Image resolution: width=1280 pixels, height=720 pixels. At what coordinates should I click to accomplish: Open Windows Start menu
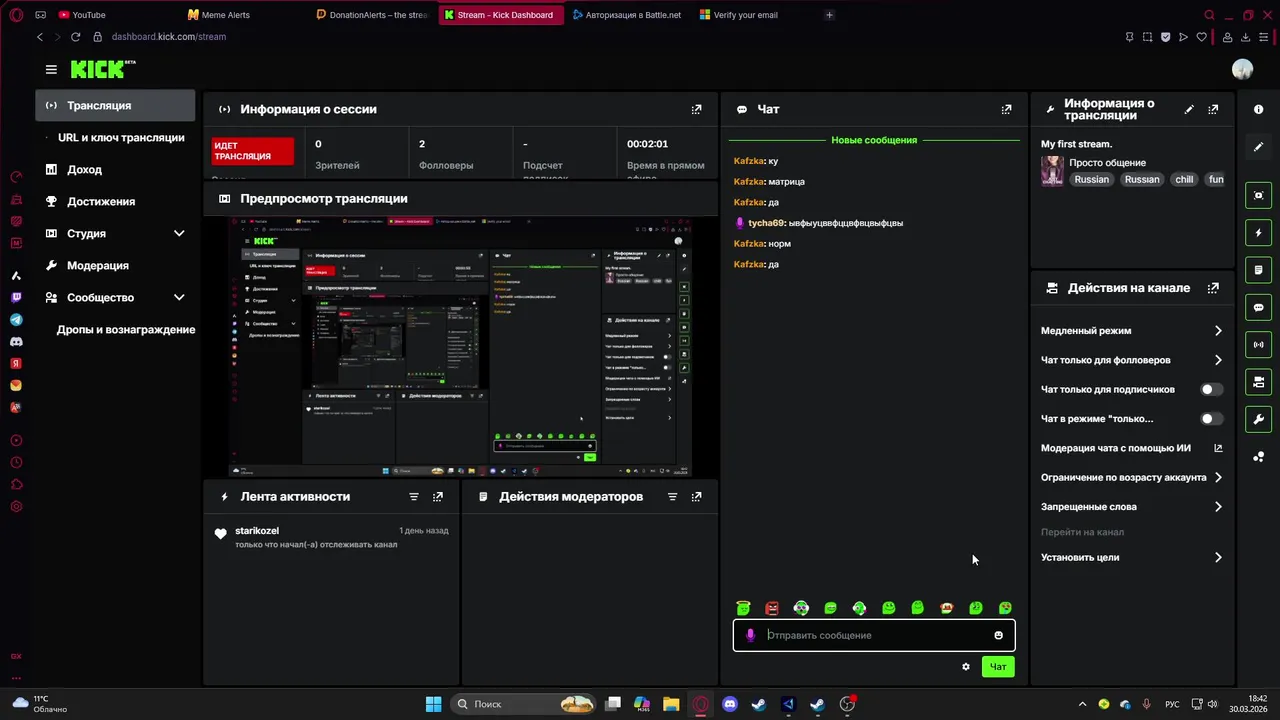coord(433,704)
